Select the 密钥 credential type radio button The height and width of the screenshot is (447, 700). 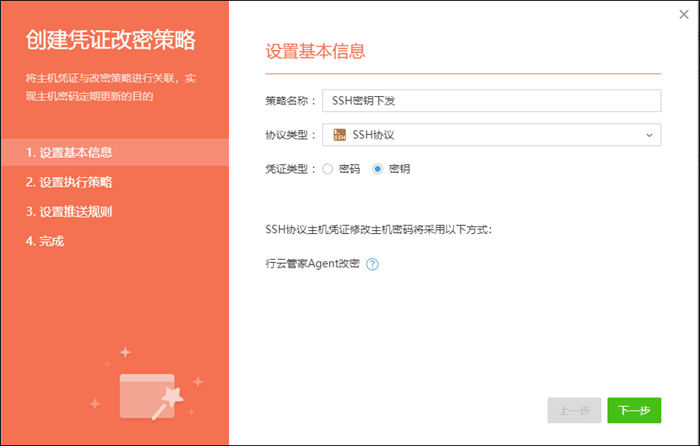(x=377, y=169)
